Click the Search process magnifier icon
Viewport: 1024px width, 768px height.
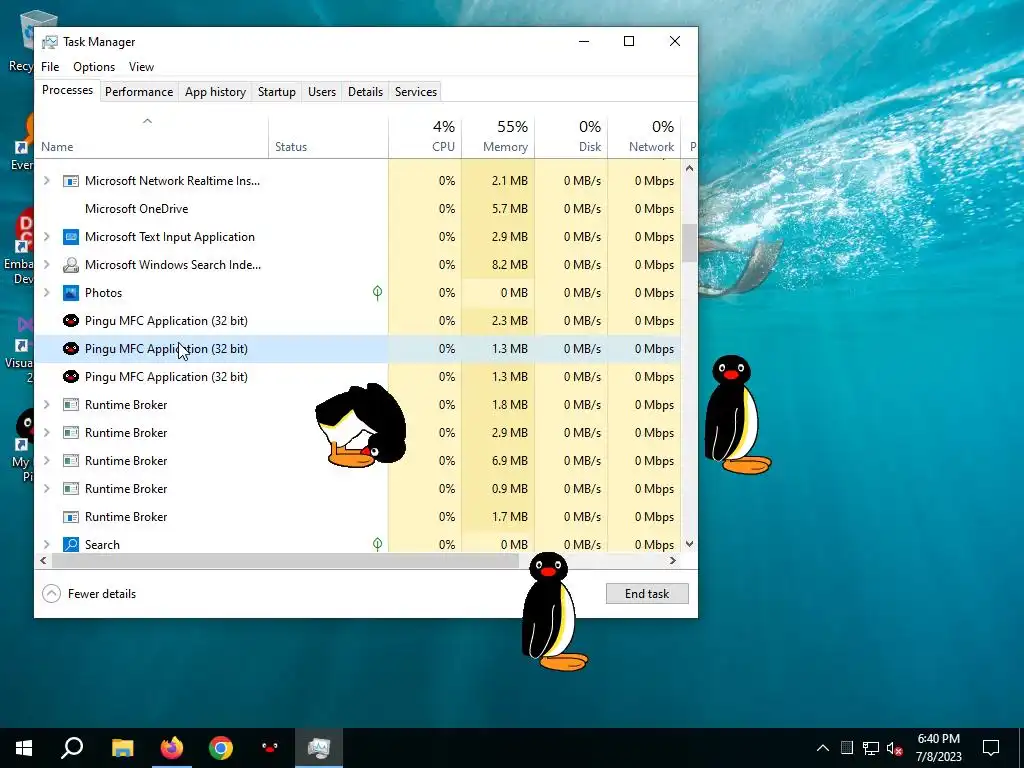click(71, 544)
